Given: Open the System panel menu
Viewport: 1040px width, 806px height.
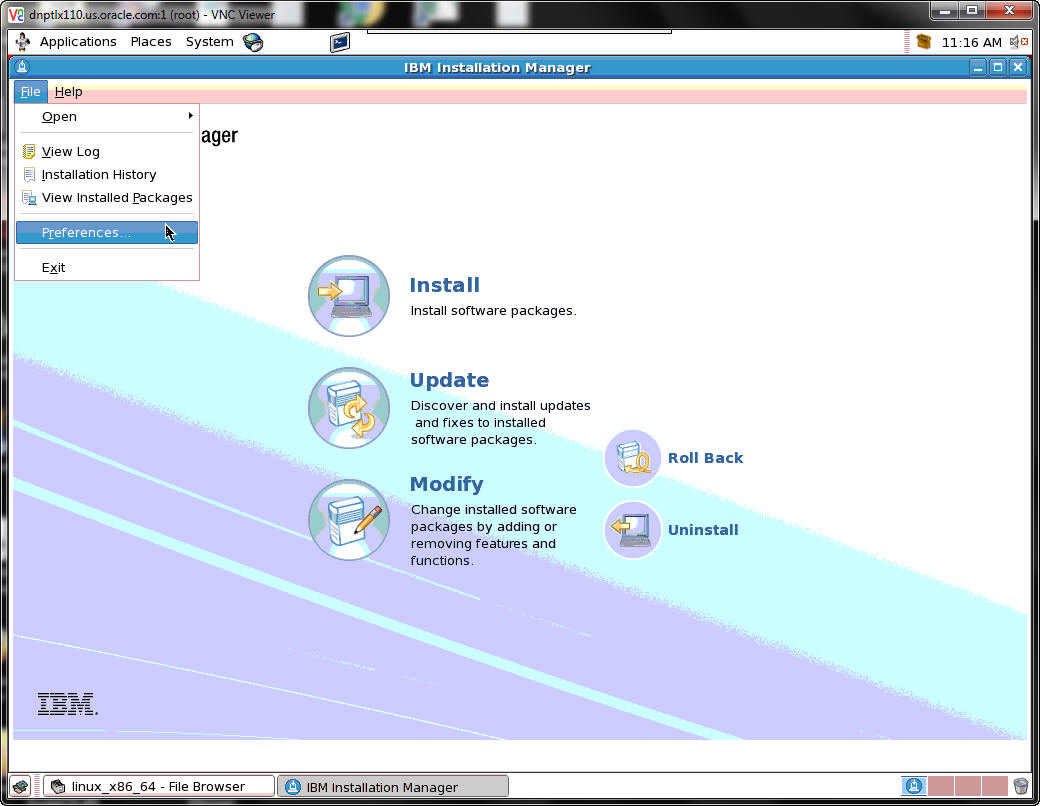Looking at the screenshot, I should click(210, 42).
